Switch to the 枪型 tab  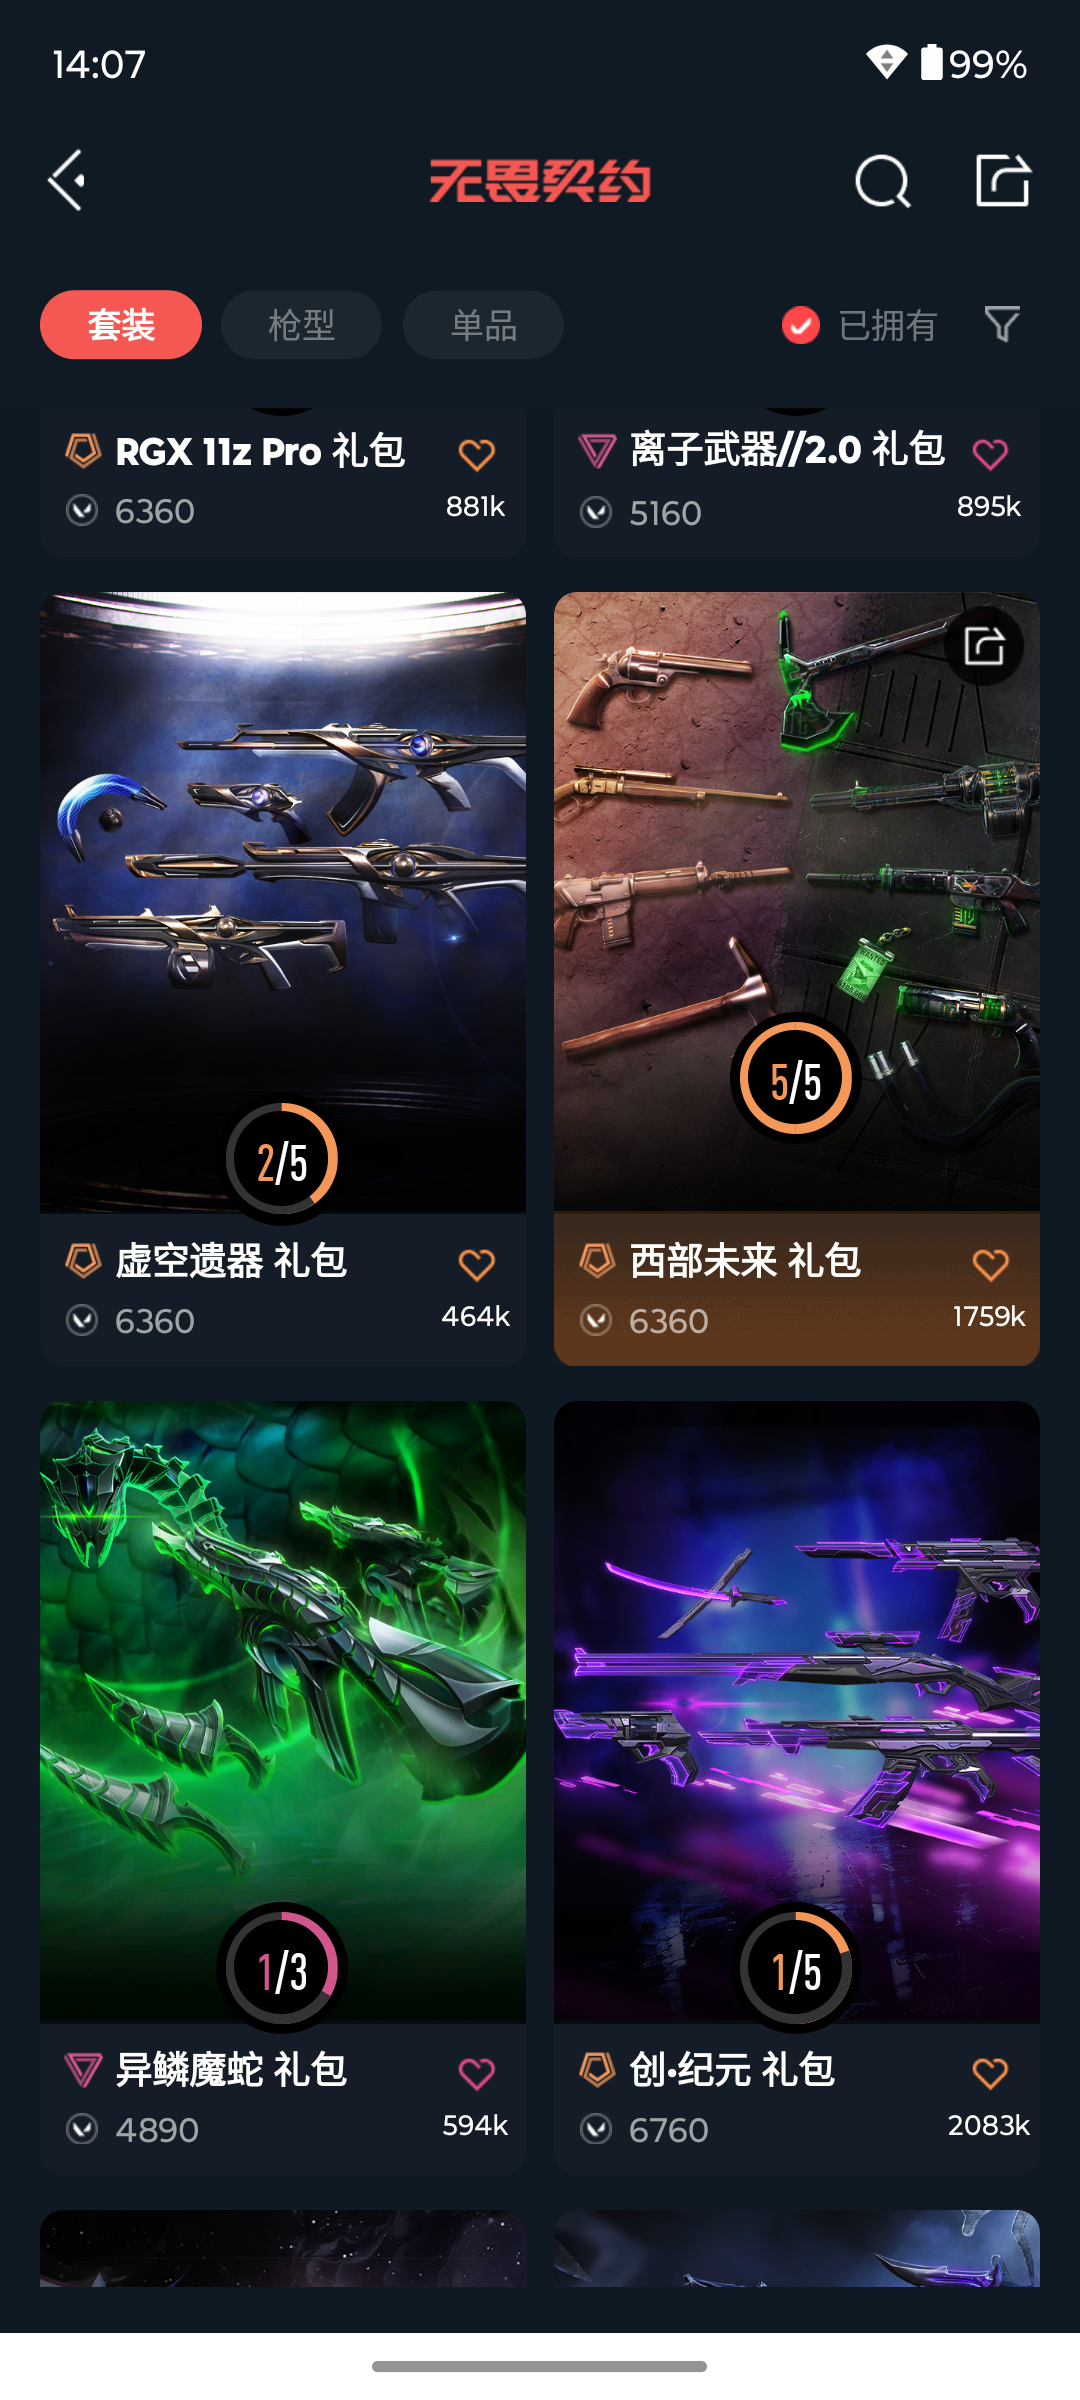tap(301, 325)
